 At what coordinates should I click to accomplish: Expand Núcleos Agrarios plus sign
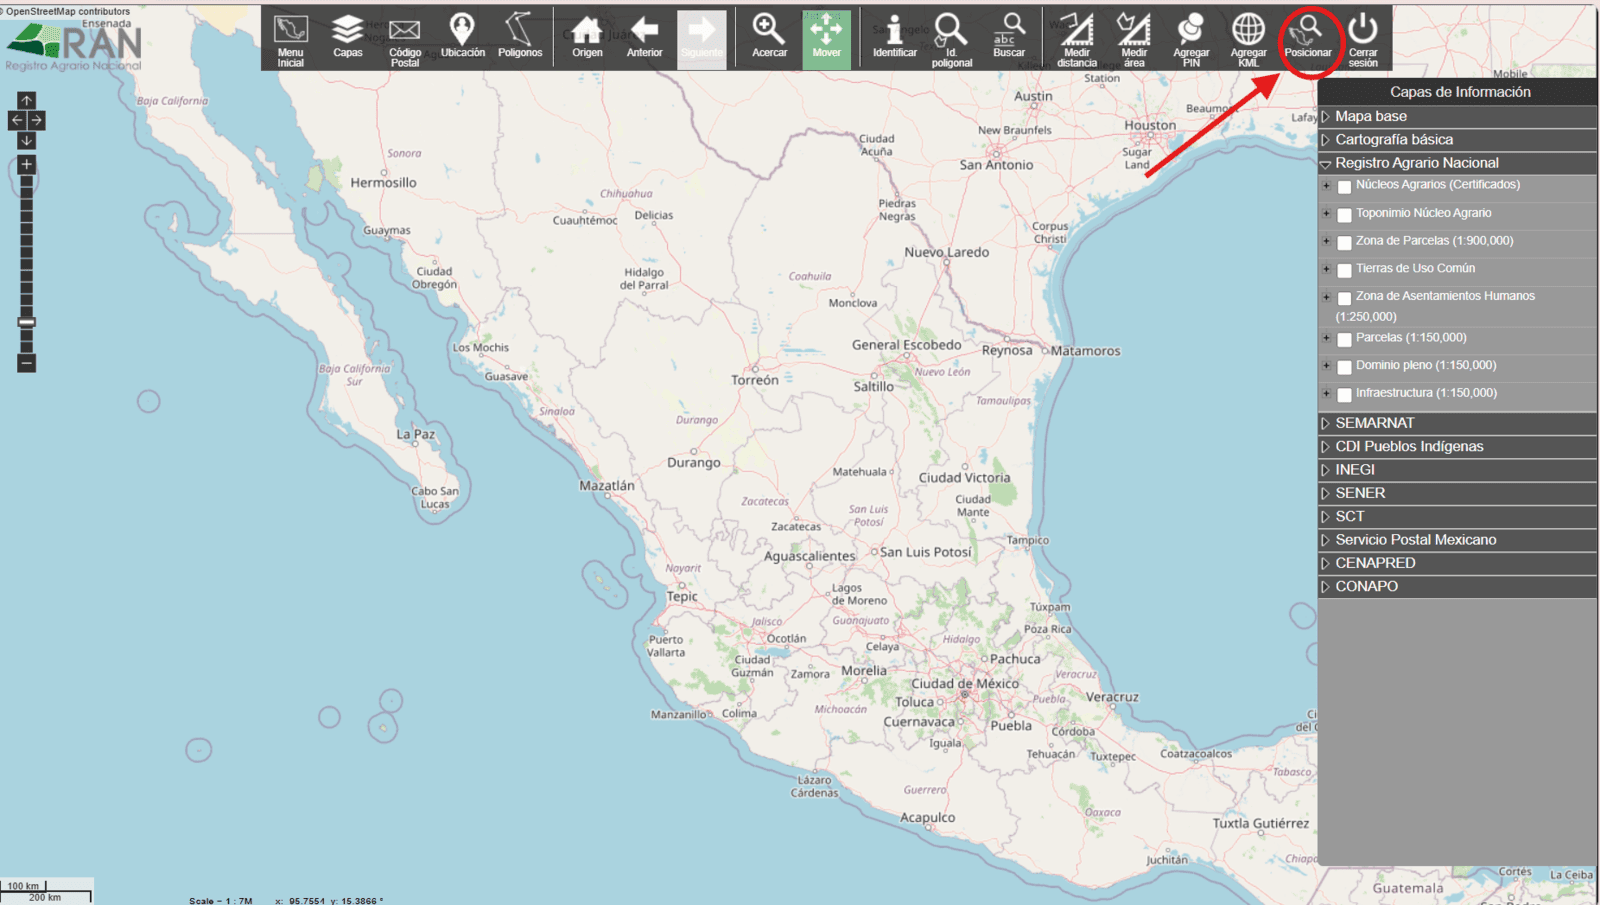pos(1327,185)
